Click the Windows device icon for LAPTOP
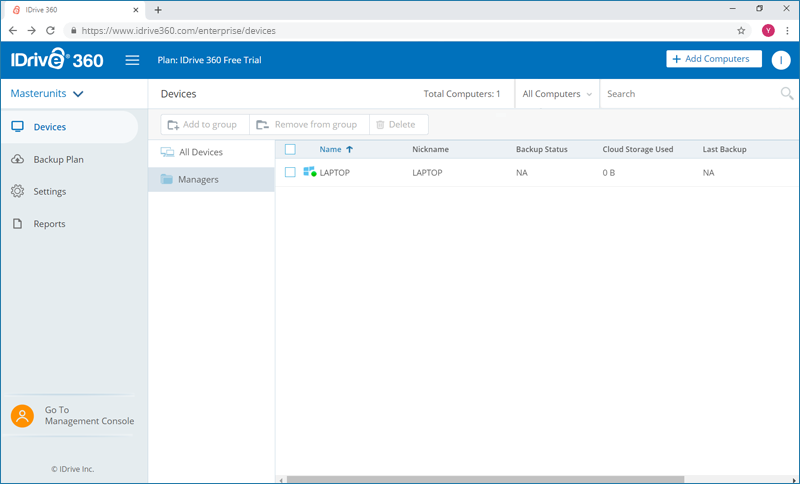The width and height of the screenshot is (800, 484). pos(309,172)
